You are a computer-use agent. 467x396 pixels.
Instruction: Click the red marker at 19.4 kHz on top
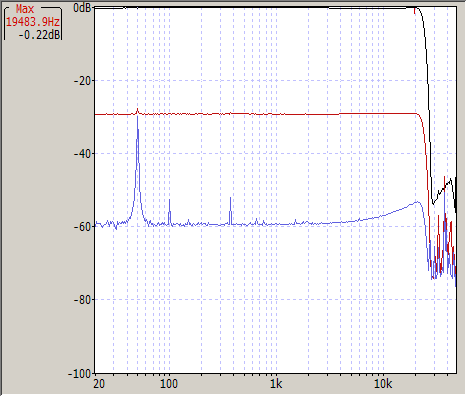(415, 10)
